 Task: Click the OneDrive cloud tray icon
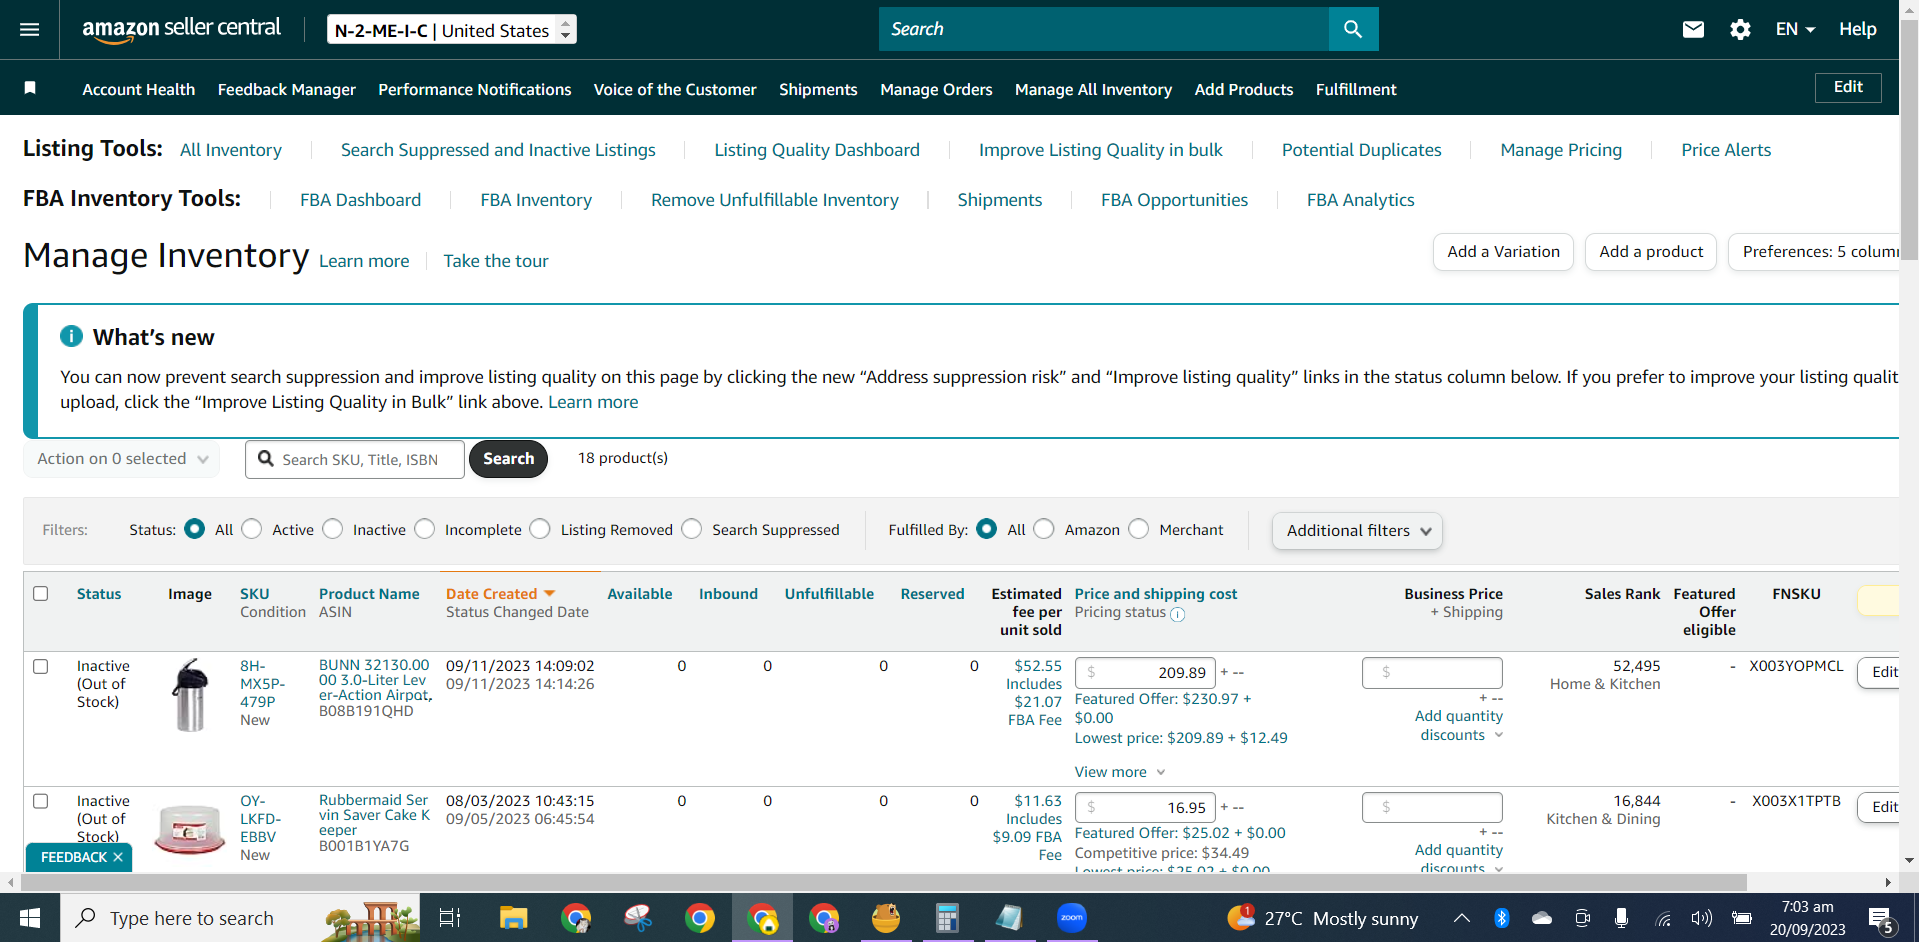click(1541, 918)
